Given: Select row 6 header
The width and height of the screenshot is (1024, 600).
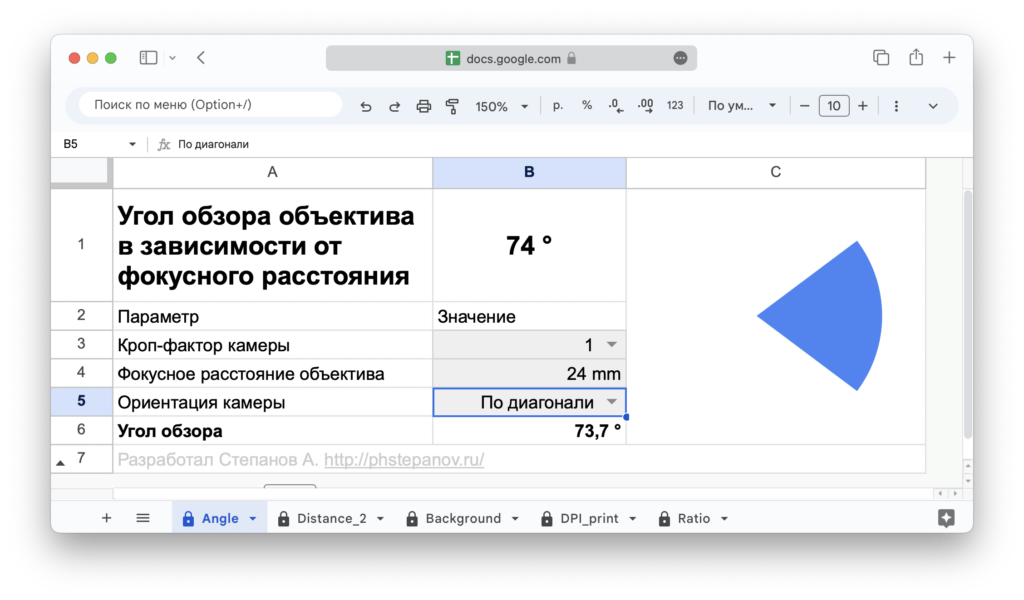Looking at the screenshot, I should (x=81, y=430).
